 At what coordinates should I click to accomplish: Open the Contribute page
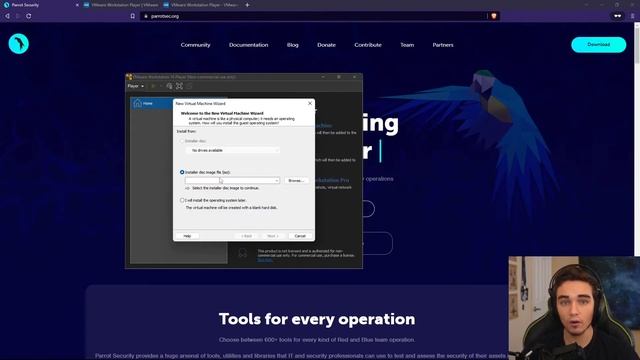point(368,45)
